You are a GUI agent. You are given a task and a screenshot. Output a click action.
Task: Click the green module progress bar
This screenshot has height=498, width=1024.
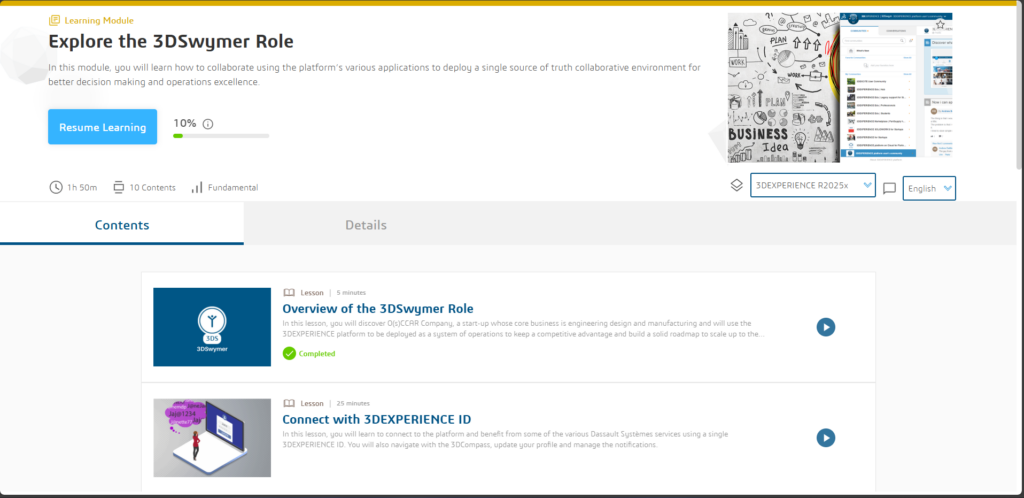pyautogui.click(x=220, y=135)
